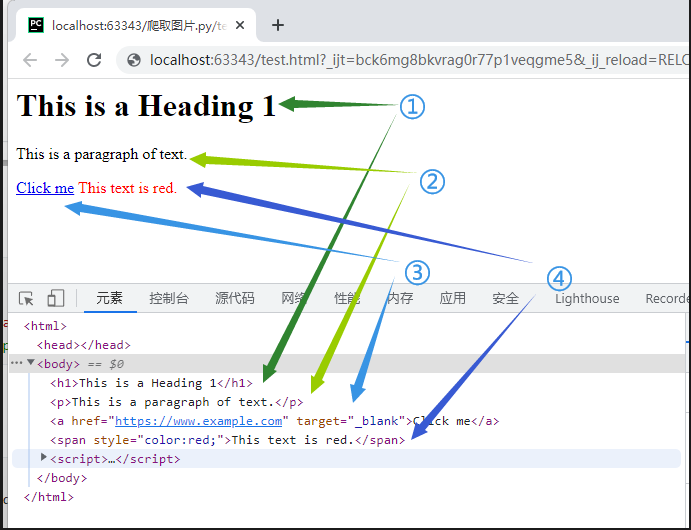Open https://www.example.com link in DOM tree
691x530 pixels.
(x=198, y=421)
